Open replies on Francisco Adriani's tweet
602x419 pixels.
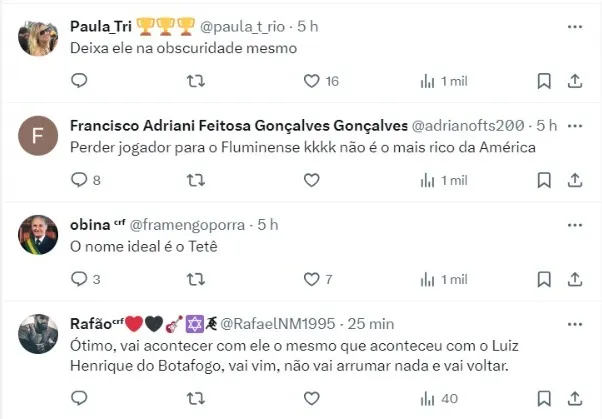pos(80,180)
